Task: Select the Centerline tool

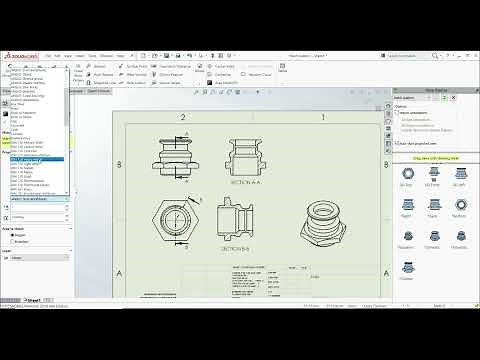Action: [219, 74]
